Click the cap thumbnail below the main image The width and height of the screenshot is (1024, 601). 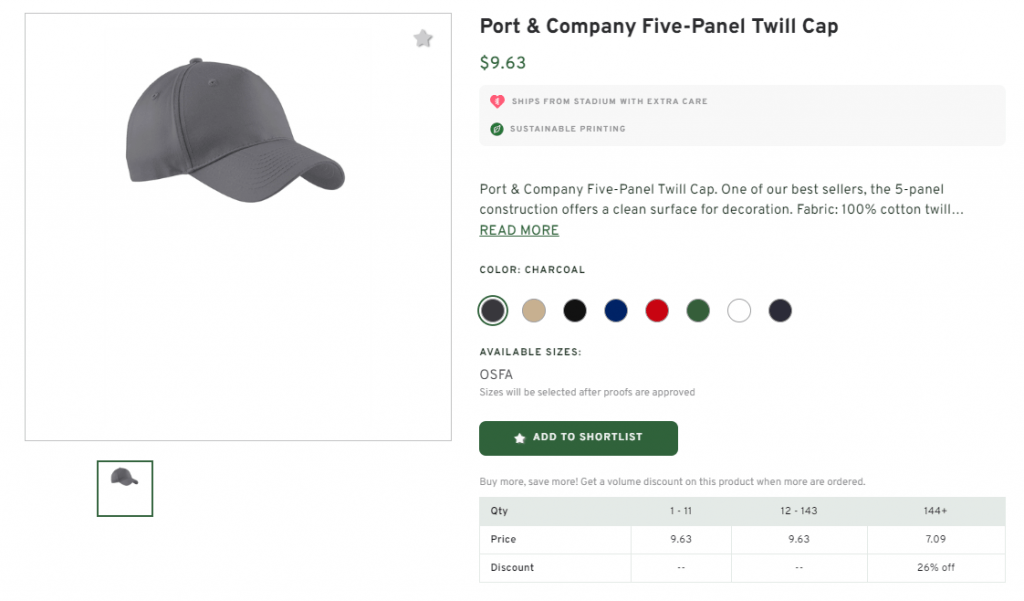tap(124, 488)
